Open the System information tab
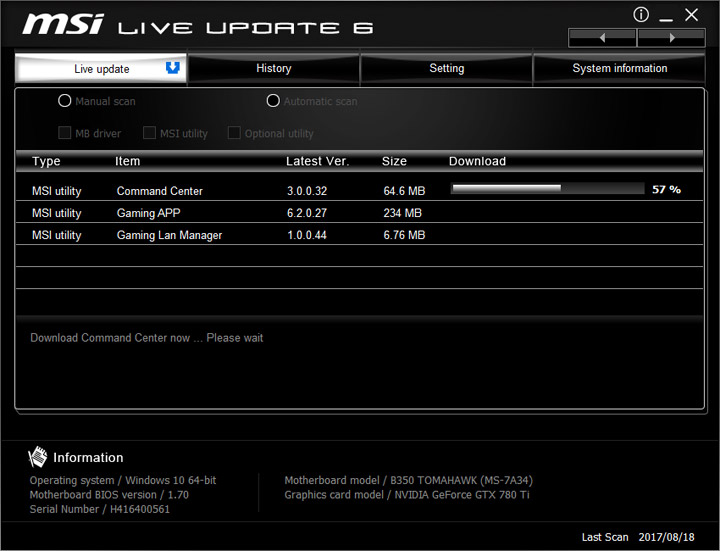Screen dimensions: 720x551 click(x=619, y=68)
